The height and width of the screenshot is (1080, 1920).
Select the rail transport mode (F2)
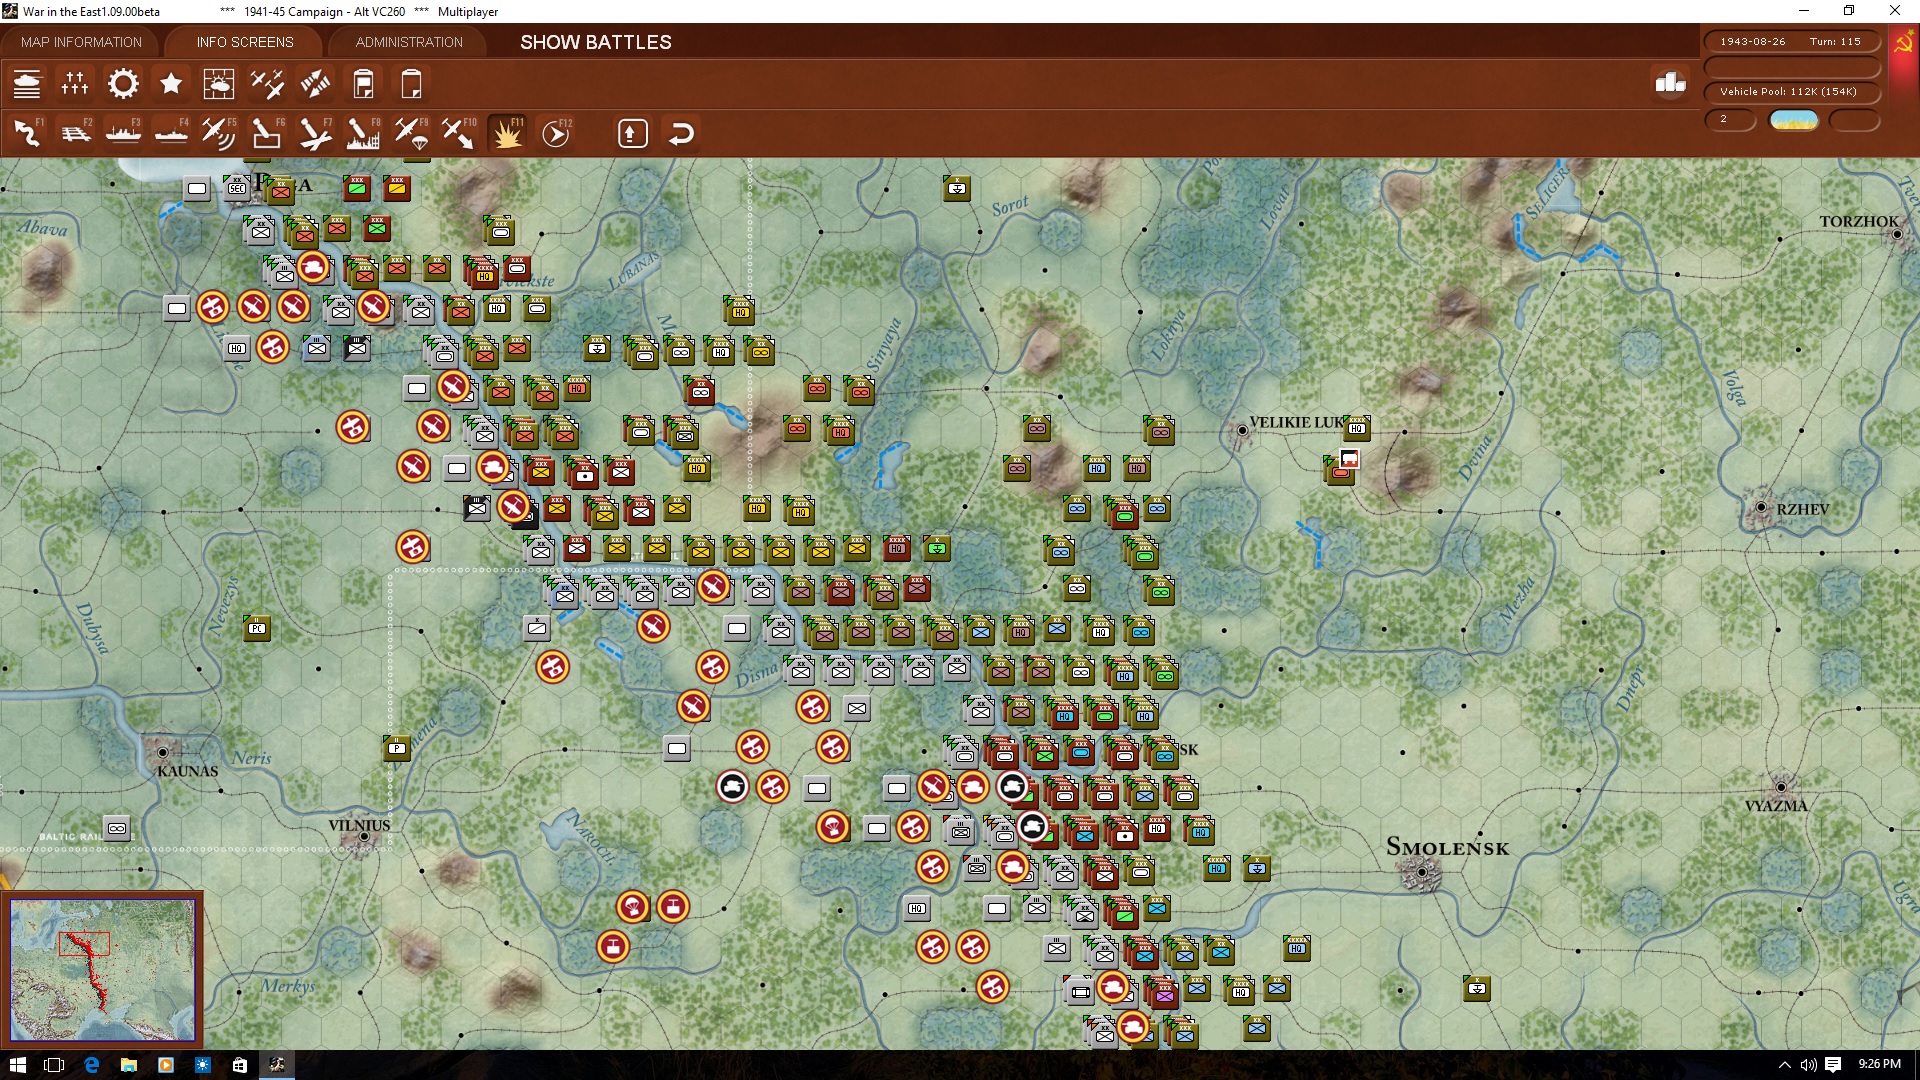click(77, 132)
